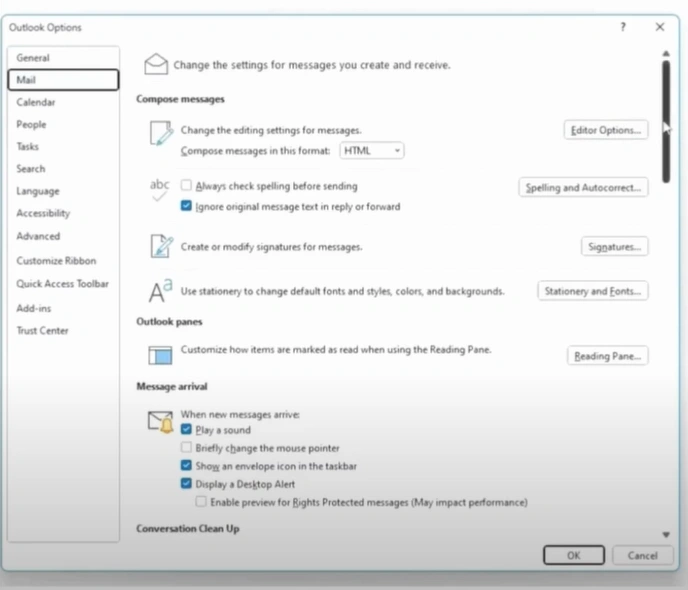
Task: Go to Tasks options
Action: click(63, 147)
